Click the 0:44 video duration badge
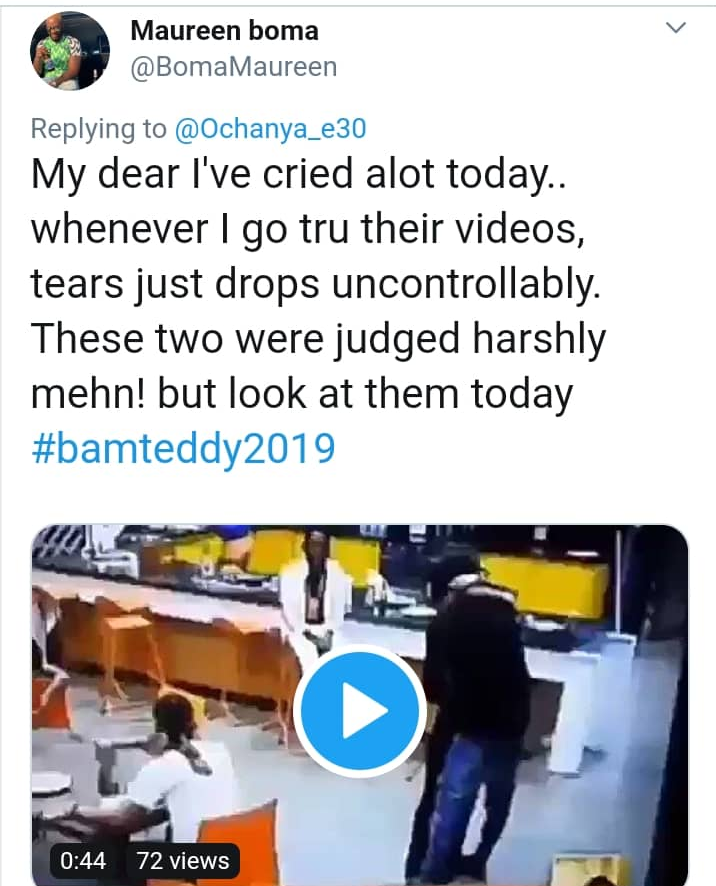Screen dimensions: 716x886 click(84, 860)
